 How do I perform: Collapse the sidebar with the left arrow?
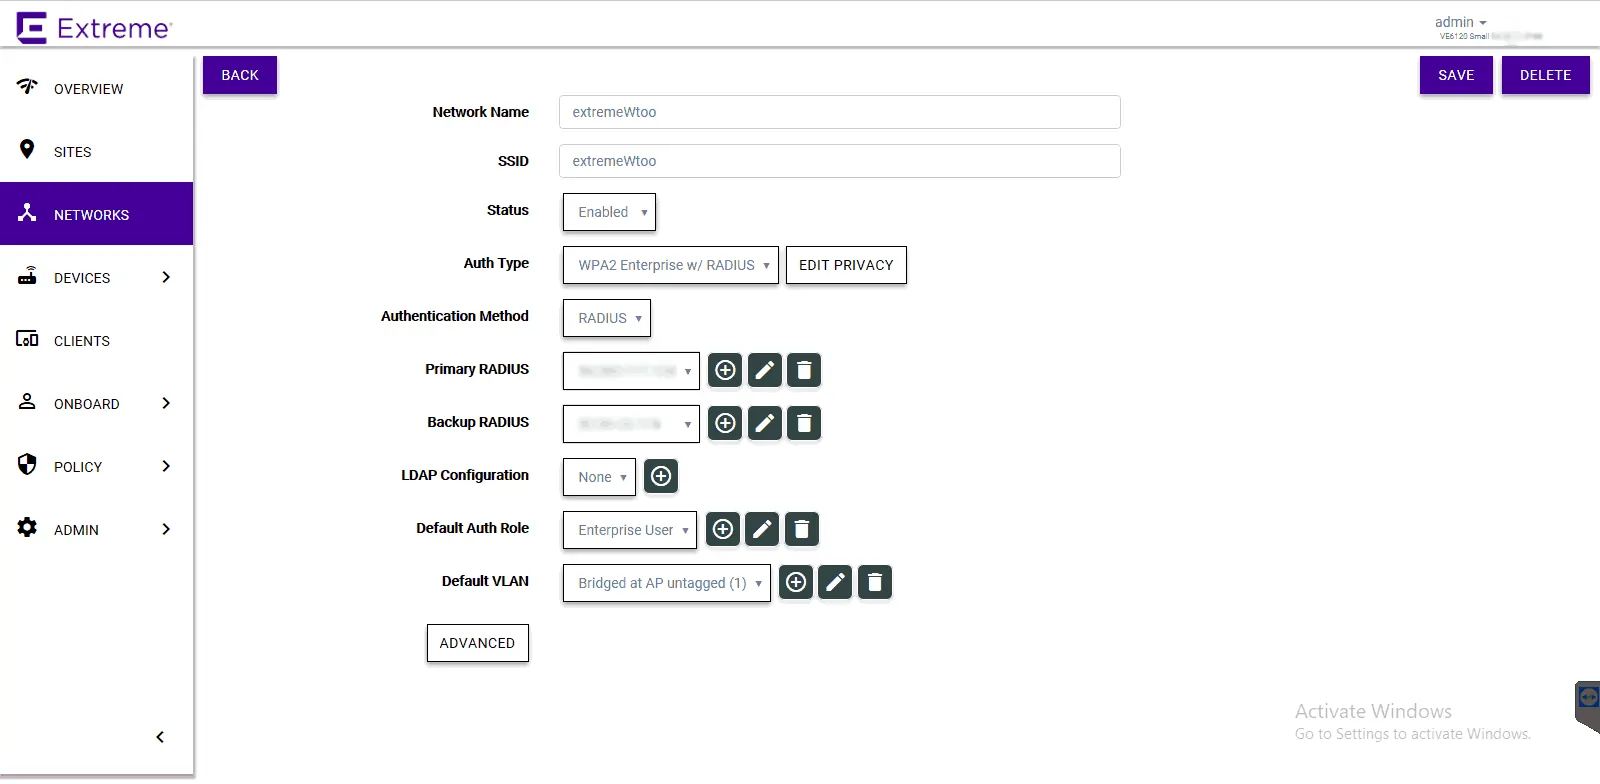tap(160, 737)
